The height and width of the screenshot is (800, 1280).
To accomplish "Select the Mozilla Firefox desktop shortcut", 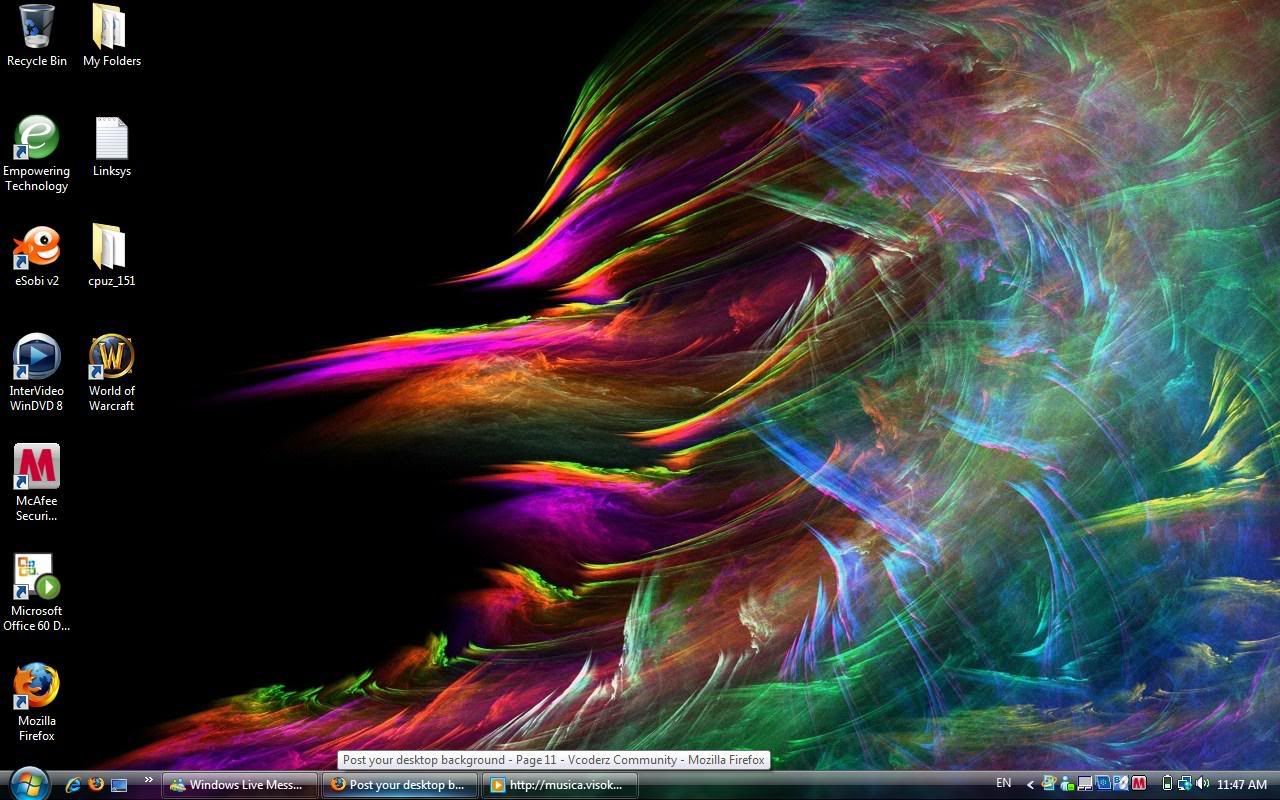I will (37, 688).
